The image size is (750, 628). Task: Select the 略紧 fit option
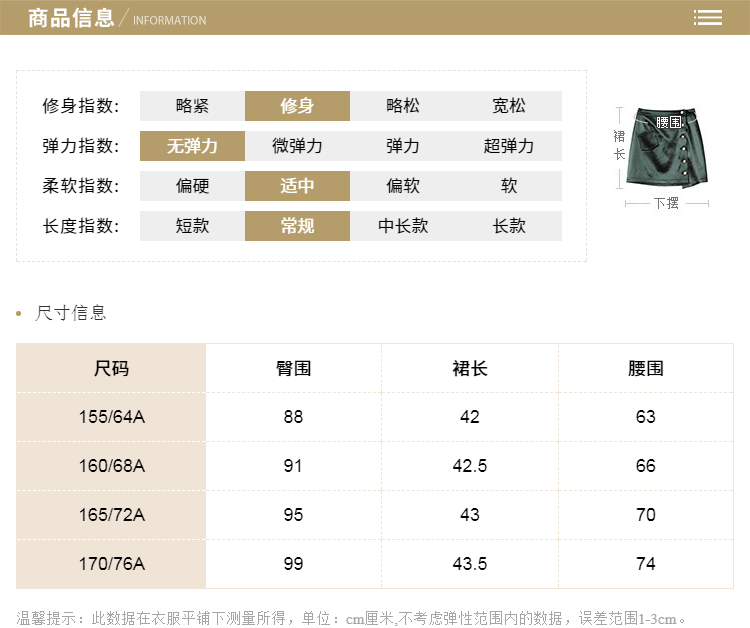pyautogui.click(x=192, y=106)
